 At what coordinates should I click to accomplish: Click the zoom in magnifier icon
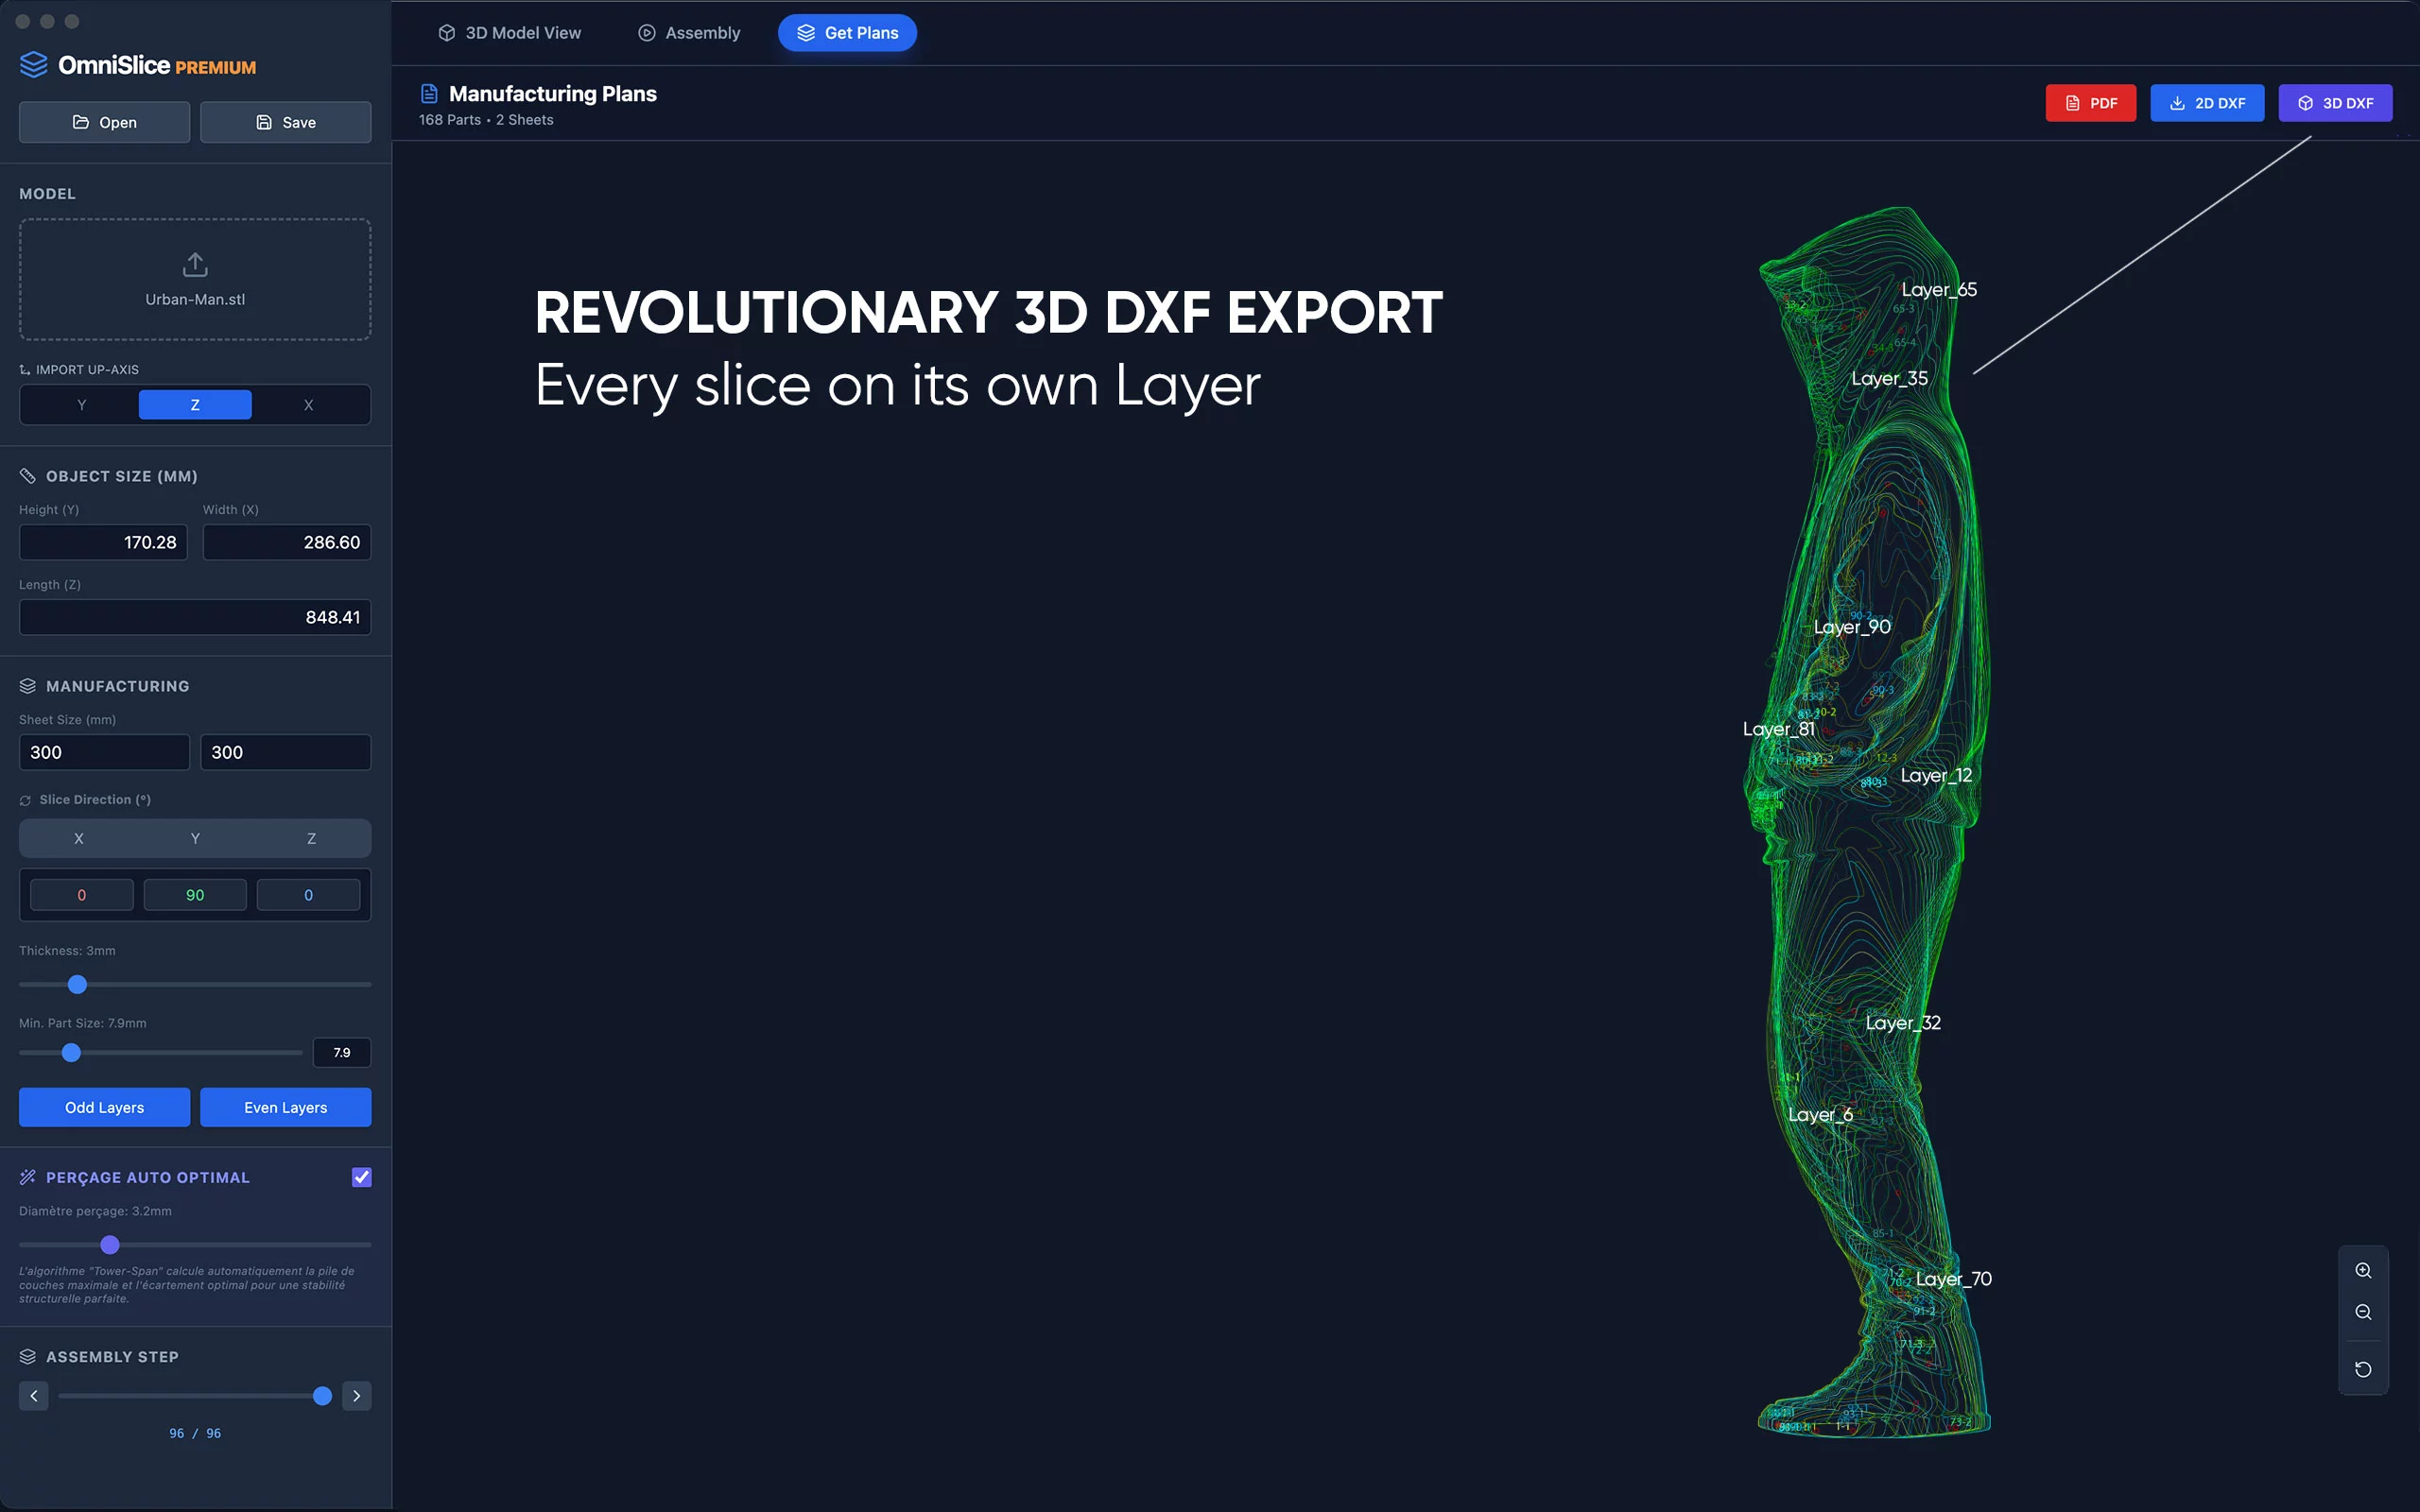coord(2363,1270)
